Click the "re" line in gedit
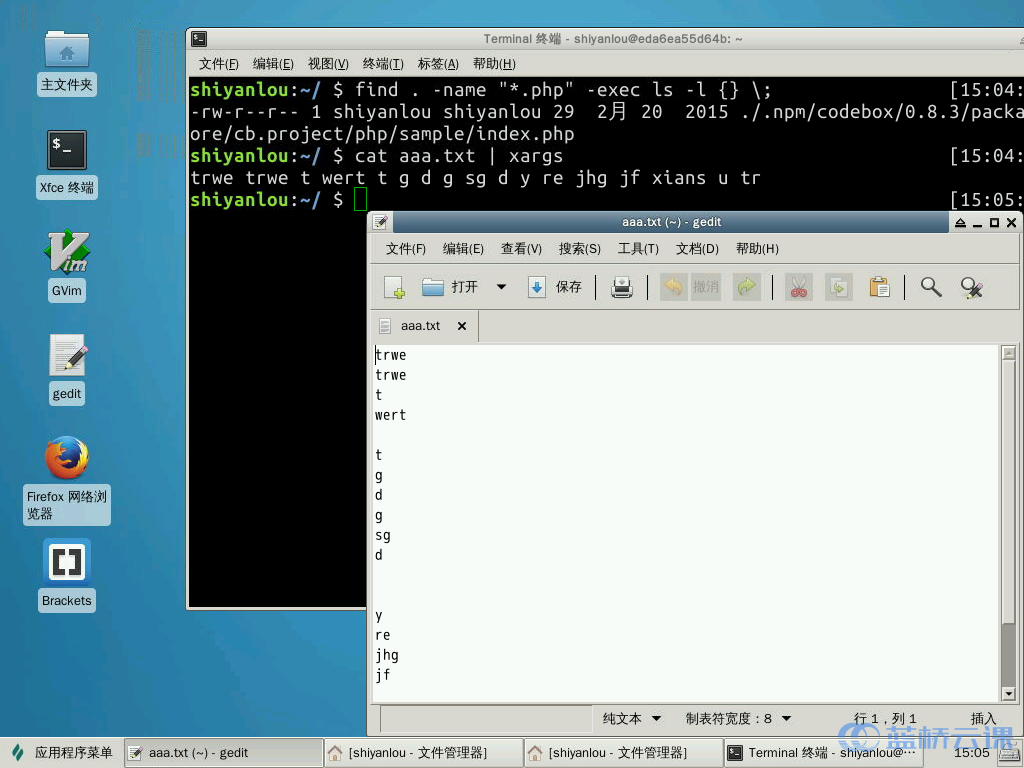This screenshot has height=768, width=1024. (383, 635)
